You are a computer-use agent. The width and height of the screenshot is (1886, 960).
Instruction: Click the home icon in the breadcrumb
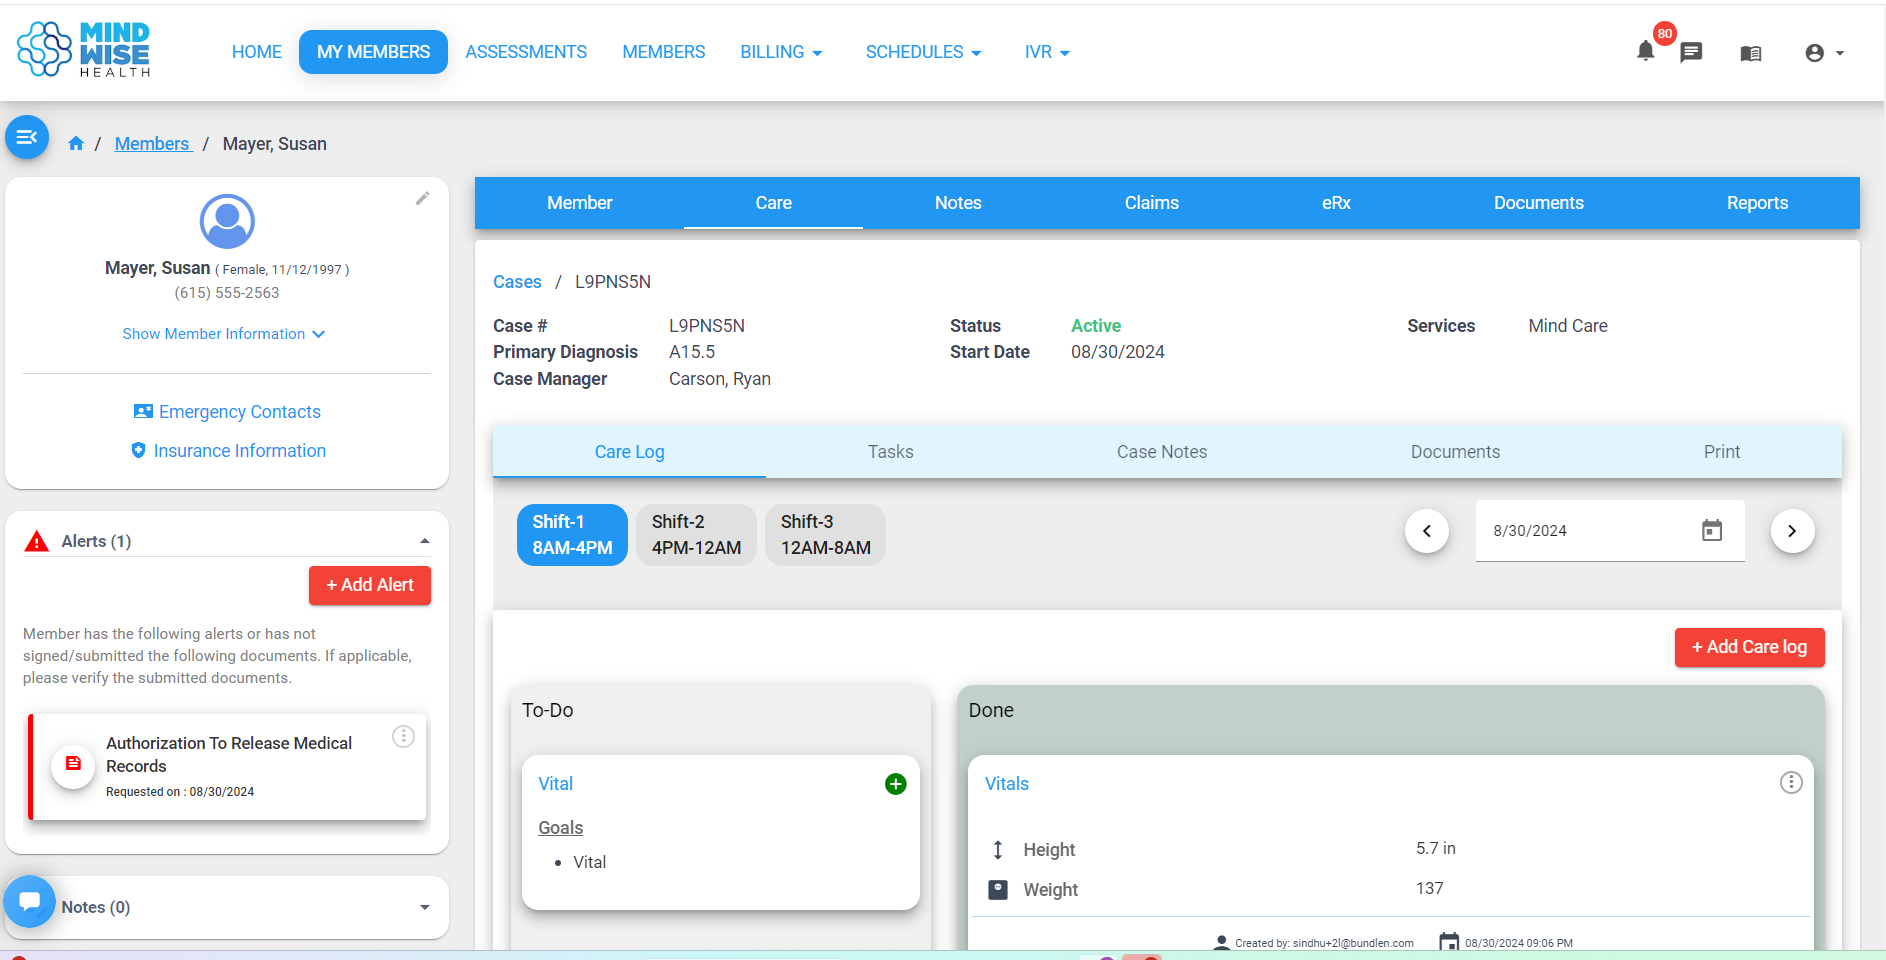point(75,143)
